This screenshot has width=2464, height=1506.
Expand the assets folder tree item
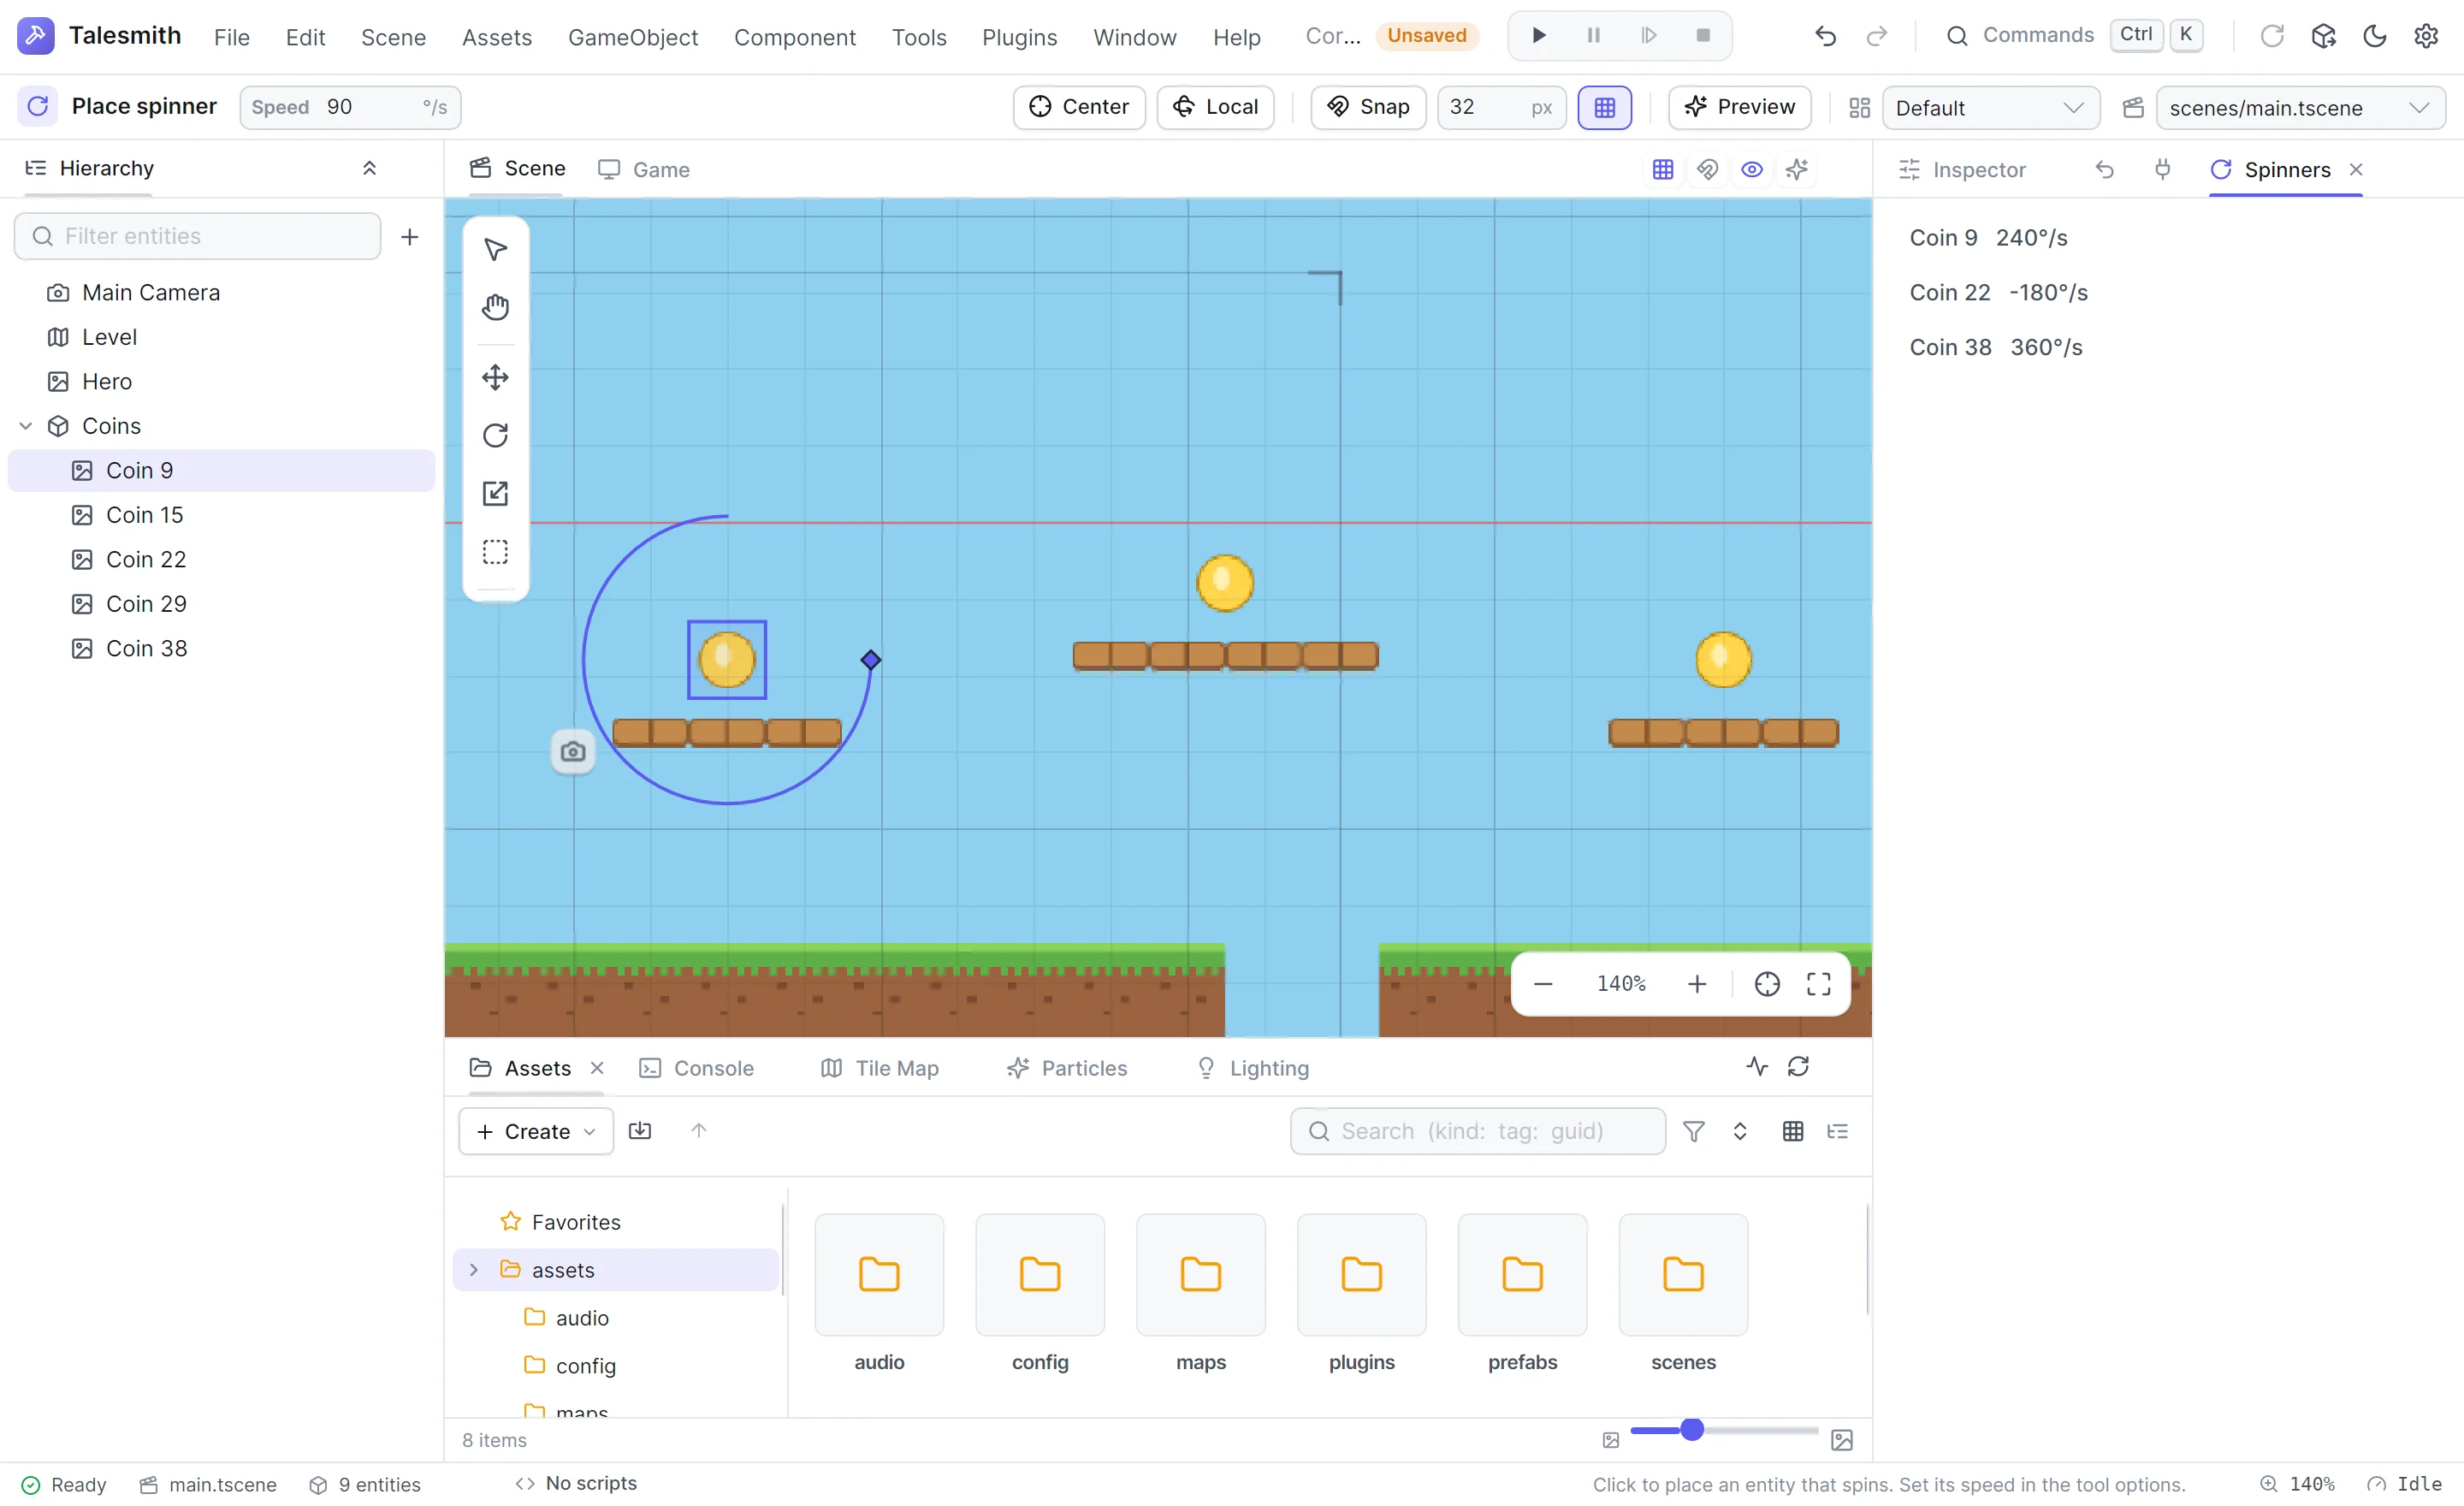(474, 1269)
